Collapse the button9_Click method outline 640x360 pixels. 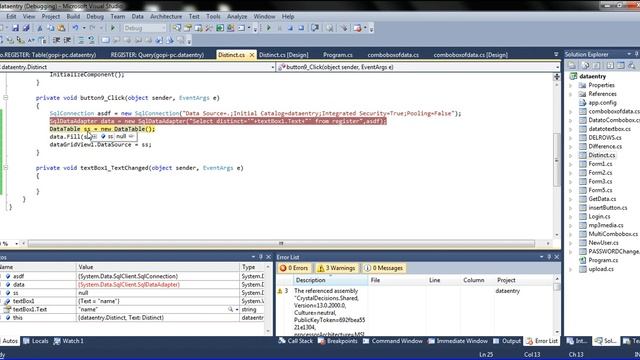pyautogui.click(x=5, y=98)
